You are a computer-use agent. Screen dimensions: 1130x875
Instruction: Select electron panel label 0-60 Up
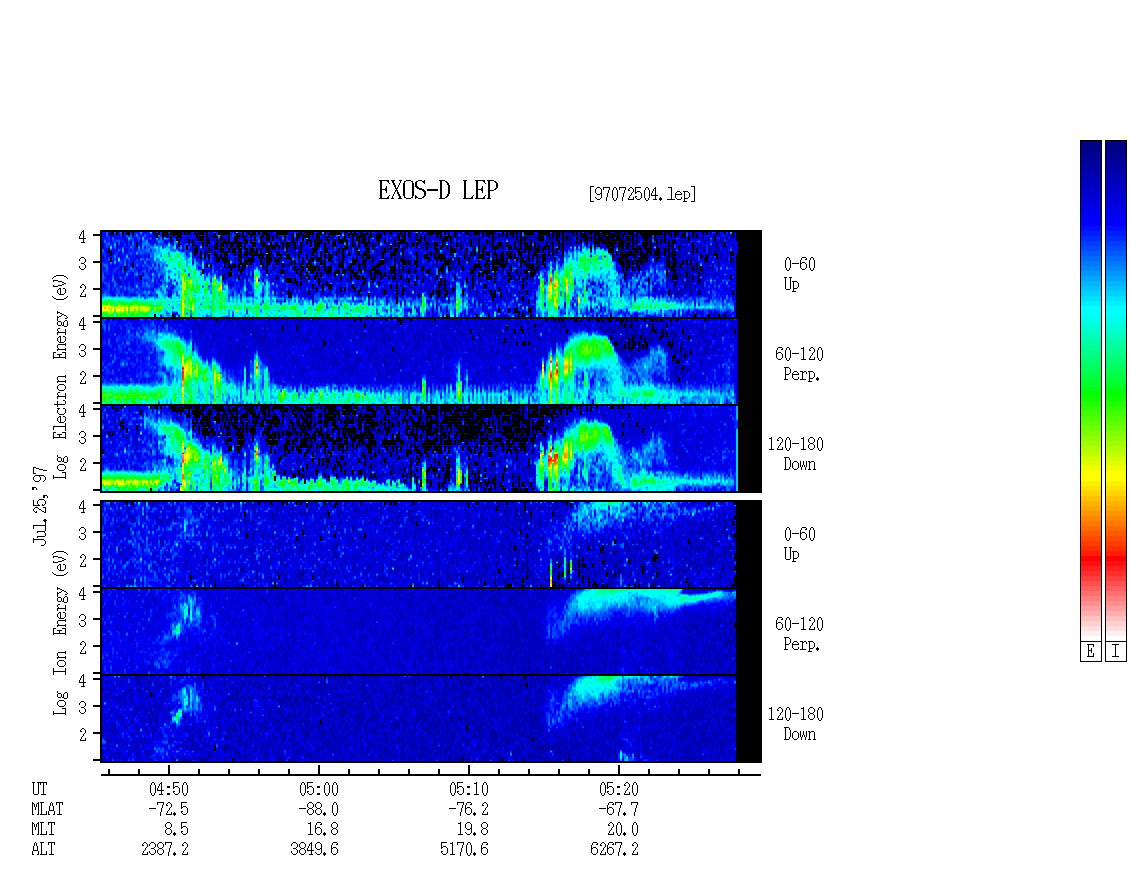[x=799, y=274]
